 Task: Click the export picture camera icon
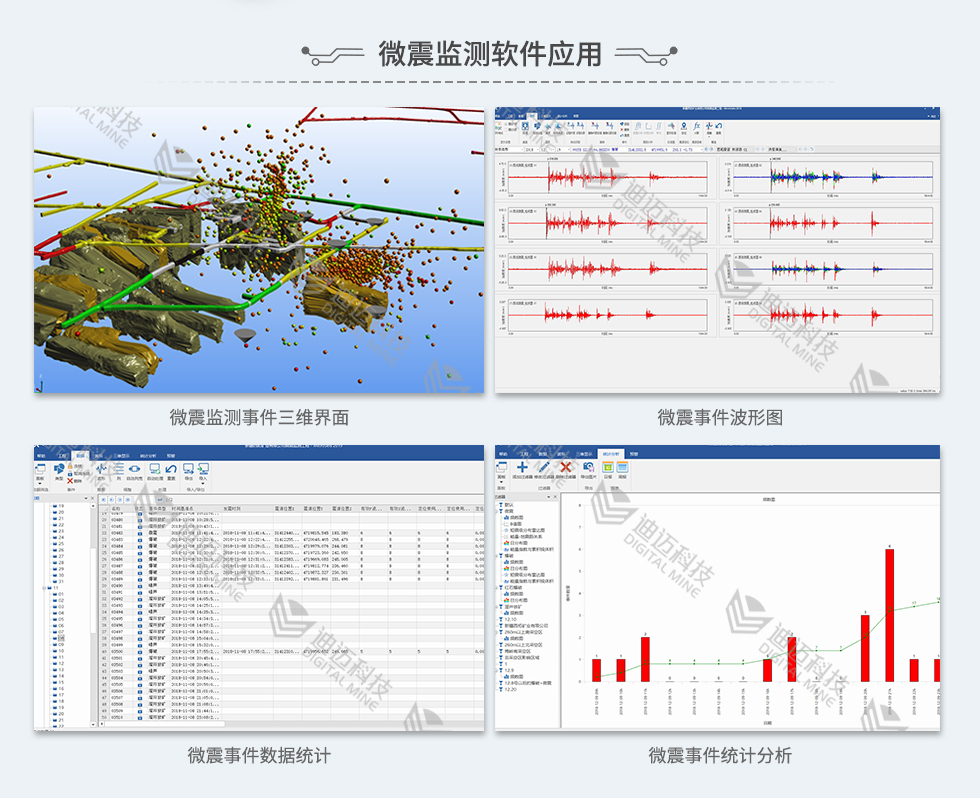(x=587, y=467)
